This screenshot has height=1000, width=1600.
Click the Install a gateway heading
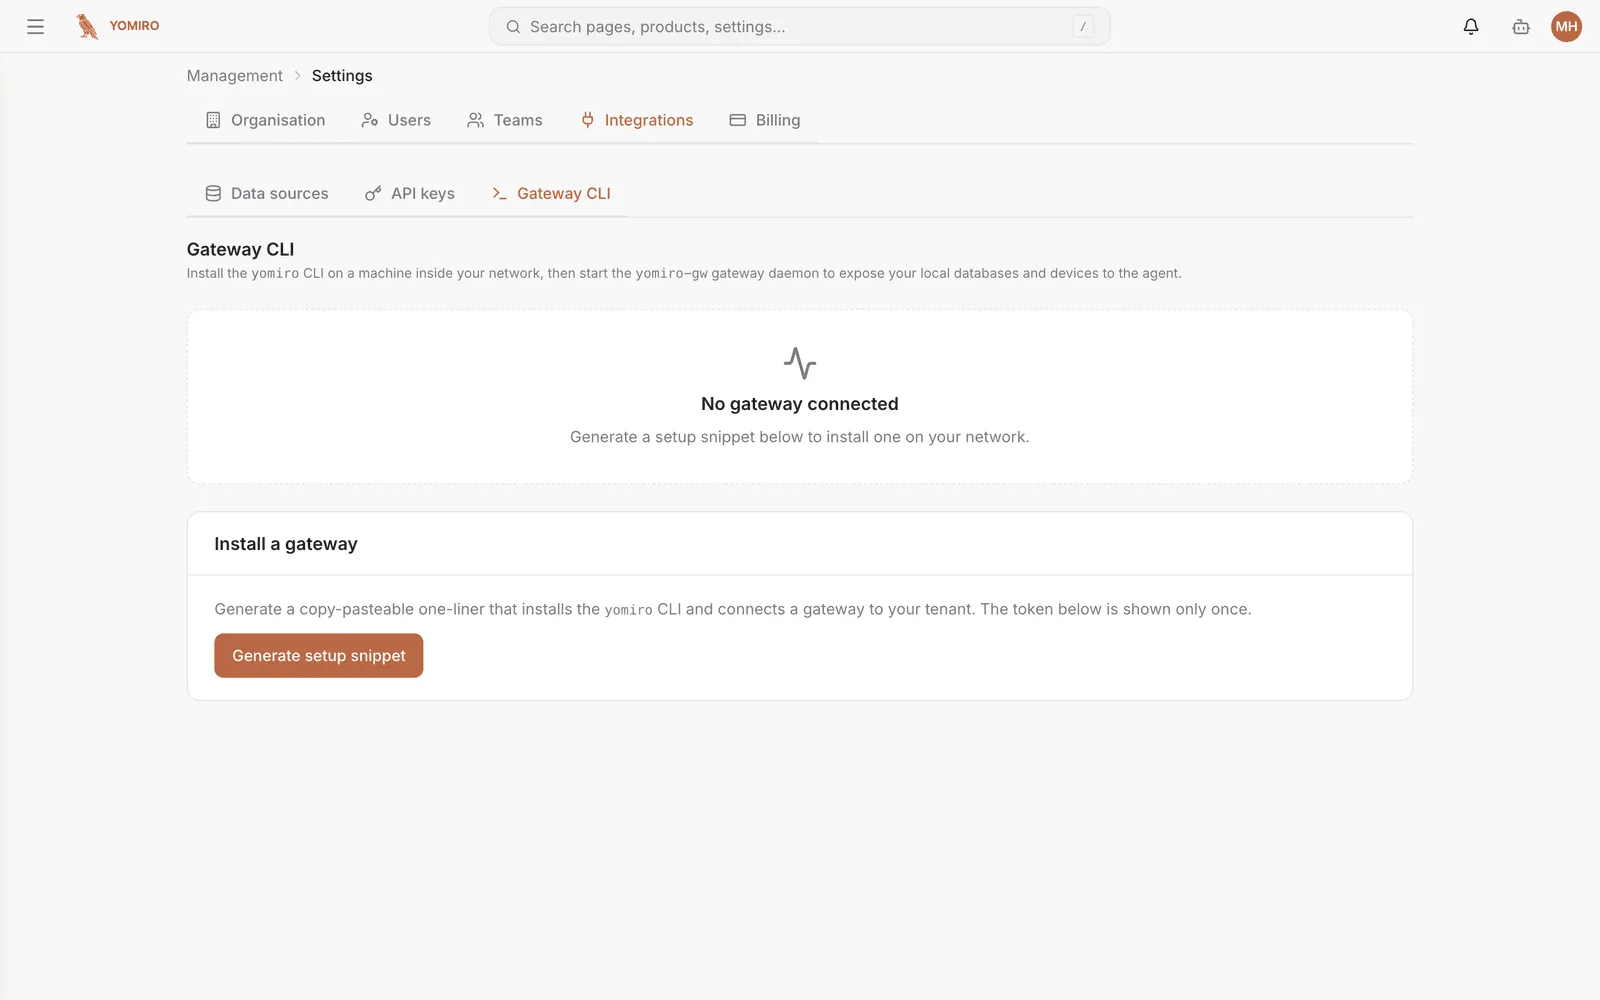coord(286,544)
